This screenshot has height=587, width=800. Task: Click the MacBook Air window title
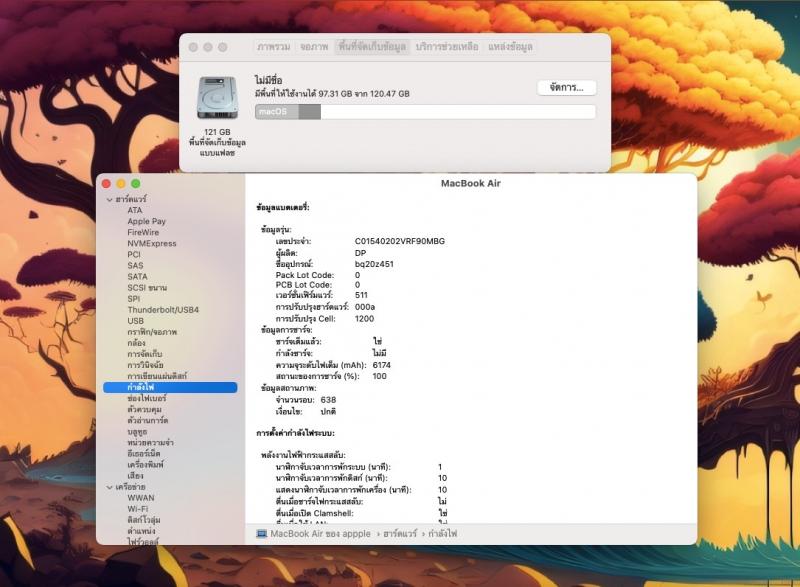point(470,184)
